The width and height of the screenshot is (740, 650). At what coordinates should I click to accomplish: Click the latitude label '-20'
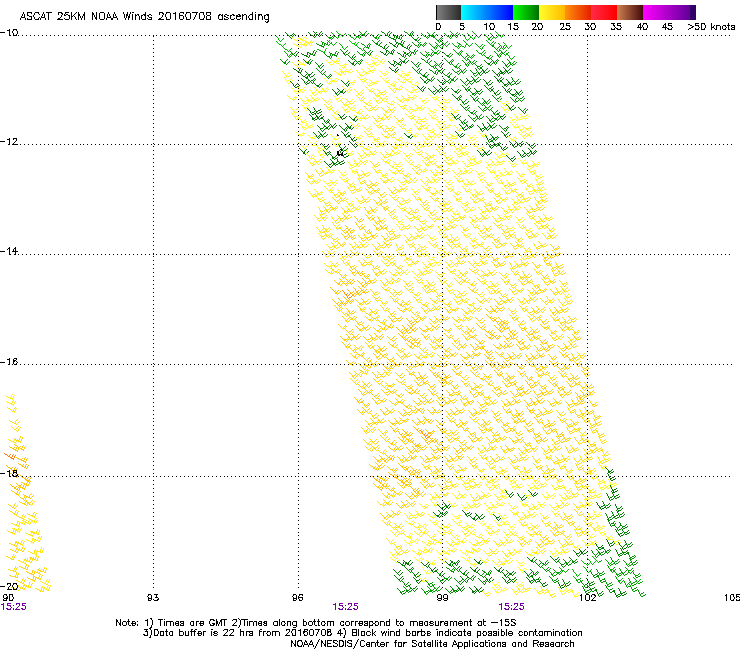tap(10, 586)
